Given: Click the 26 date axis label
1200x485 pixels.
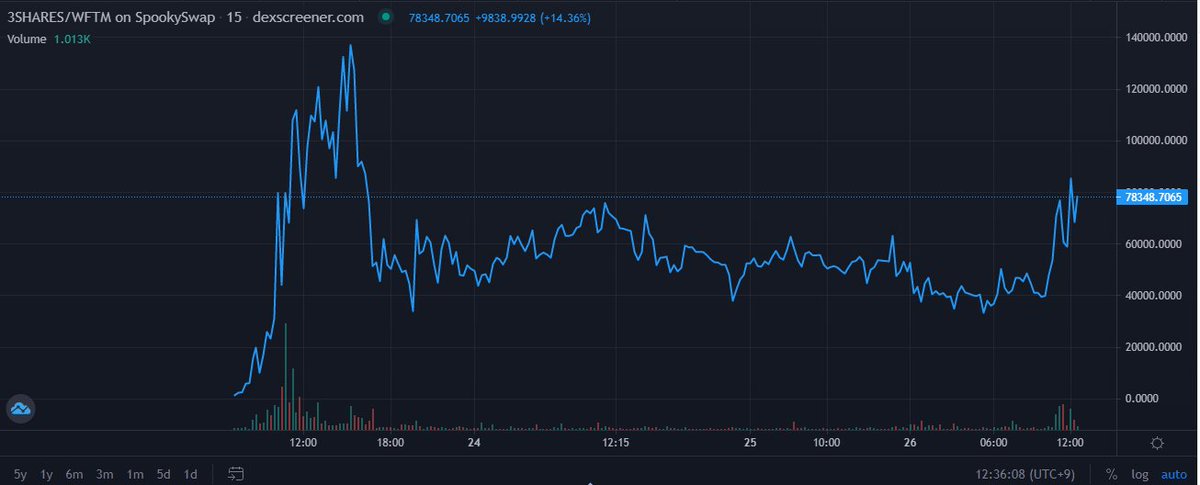Looking at the screenshot, I should click(910, 443).
